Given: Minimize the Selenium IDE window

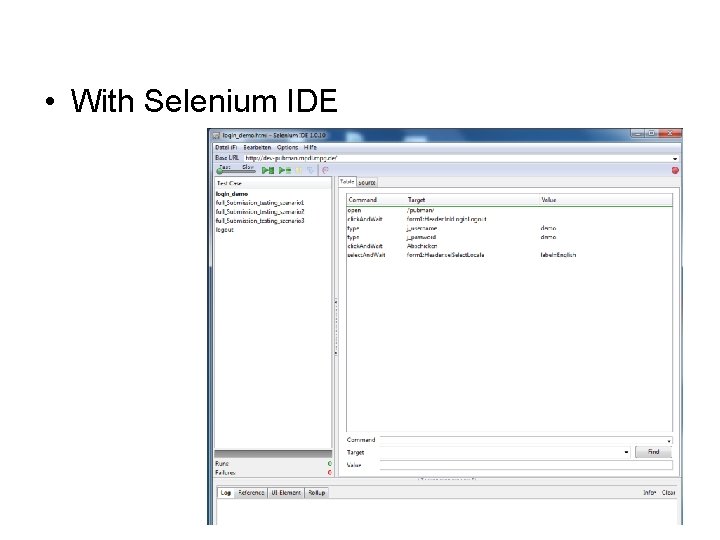Looking at the screenshot, I should pos(637,133).
